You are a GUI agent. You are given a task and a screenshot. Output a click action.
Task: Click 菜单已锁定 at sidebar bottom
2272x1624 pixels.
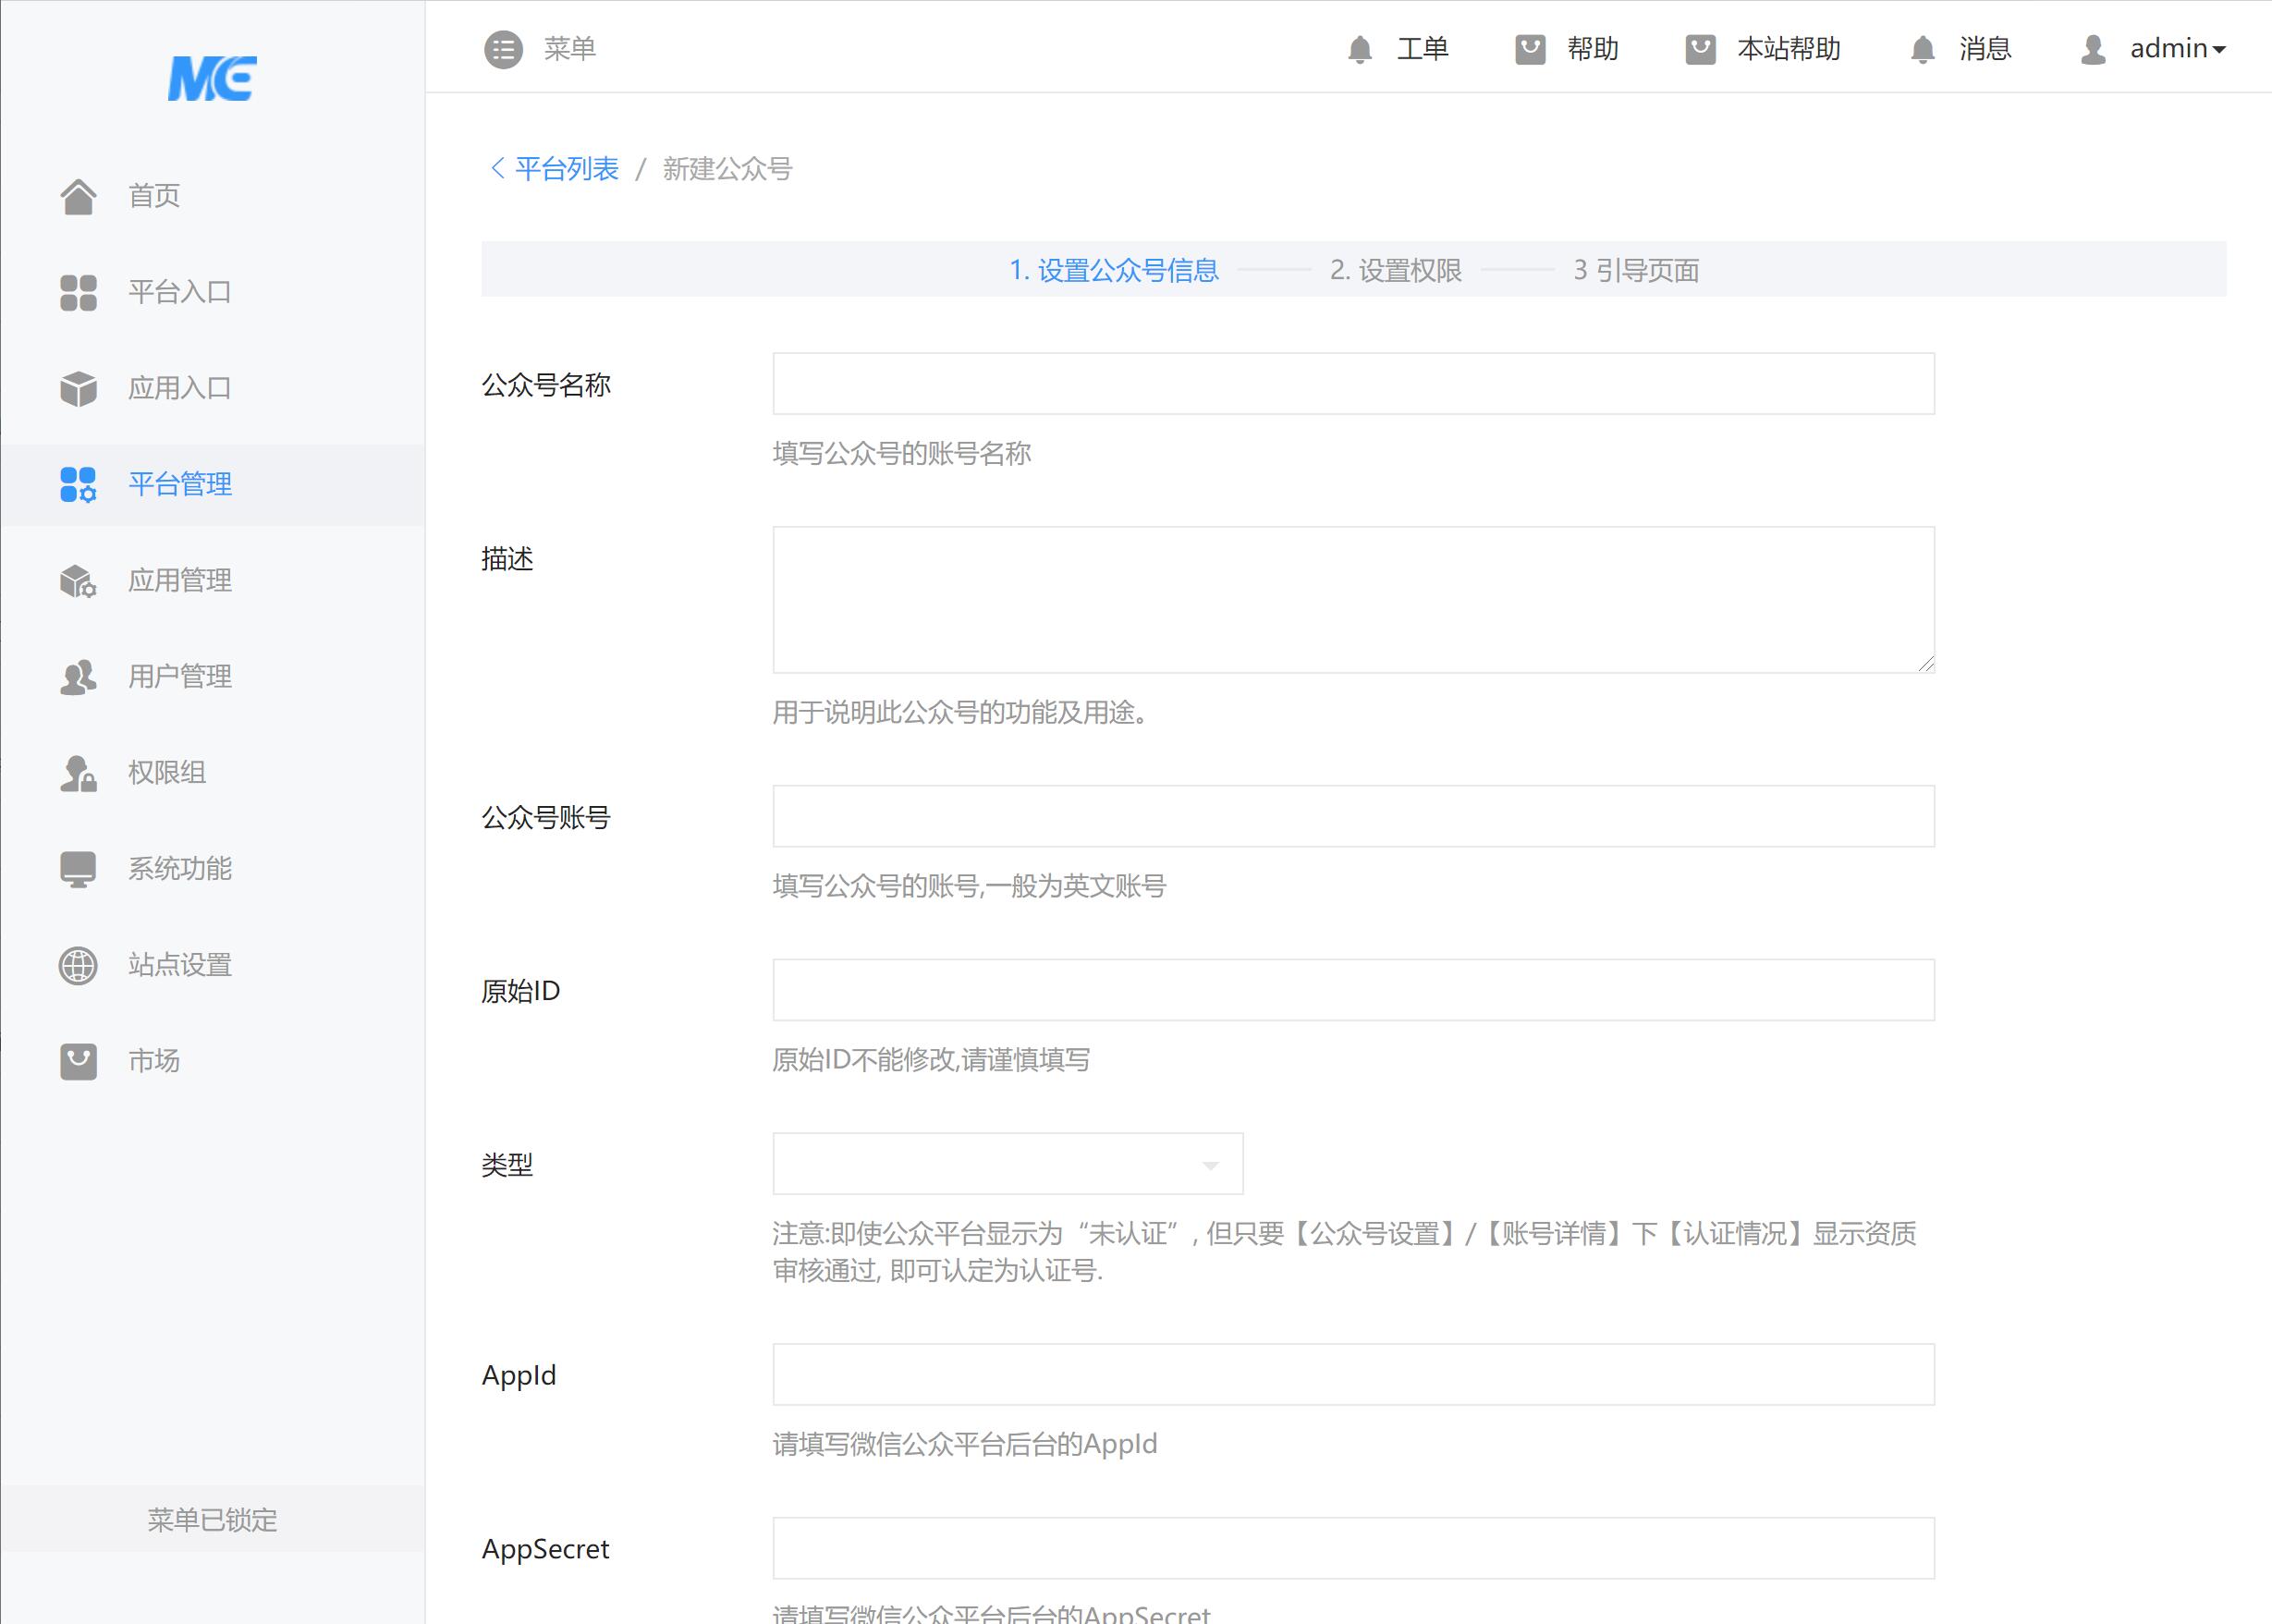tap(212, 1519)
